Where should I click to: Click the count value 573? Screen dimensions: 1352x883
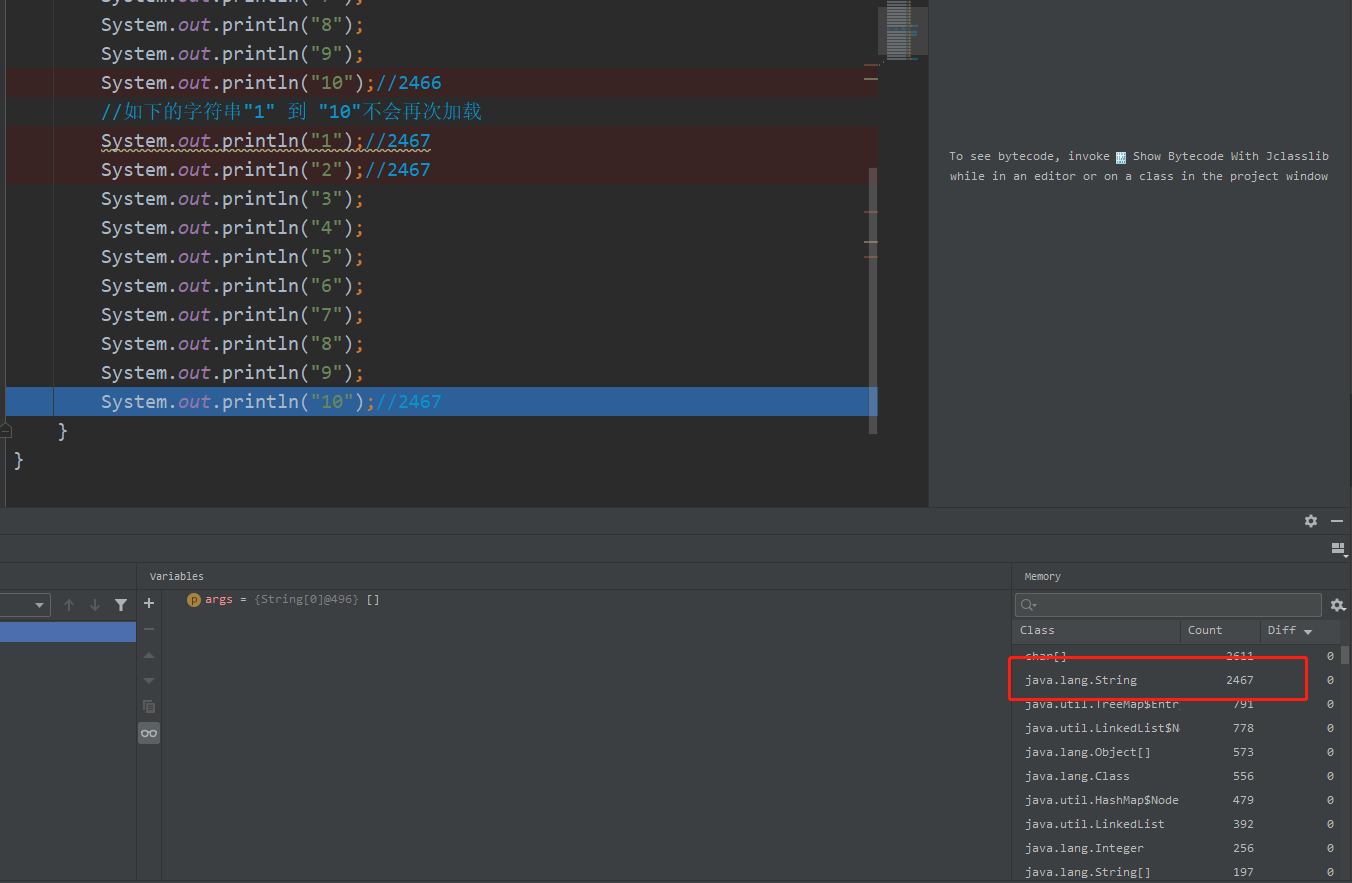pyautogui.click(x=1243, y=752)
